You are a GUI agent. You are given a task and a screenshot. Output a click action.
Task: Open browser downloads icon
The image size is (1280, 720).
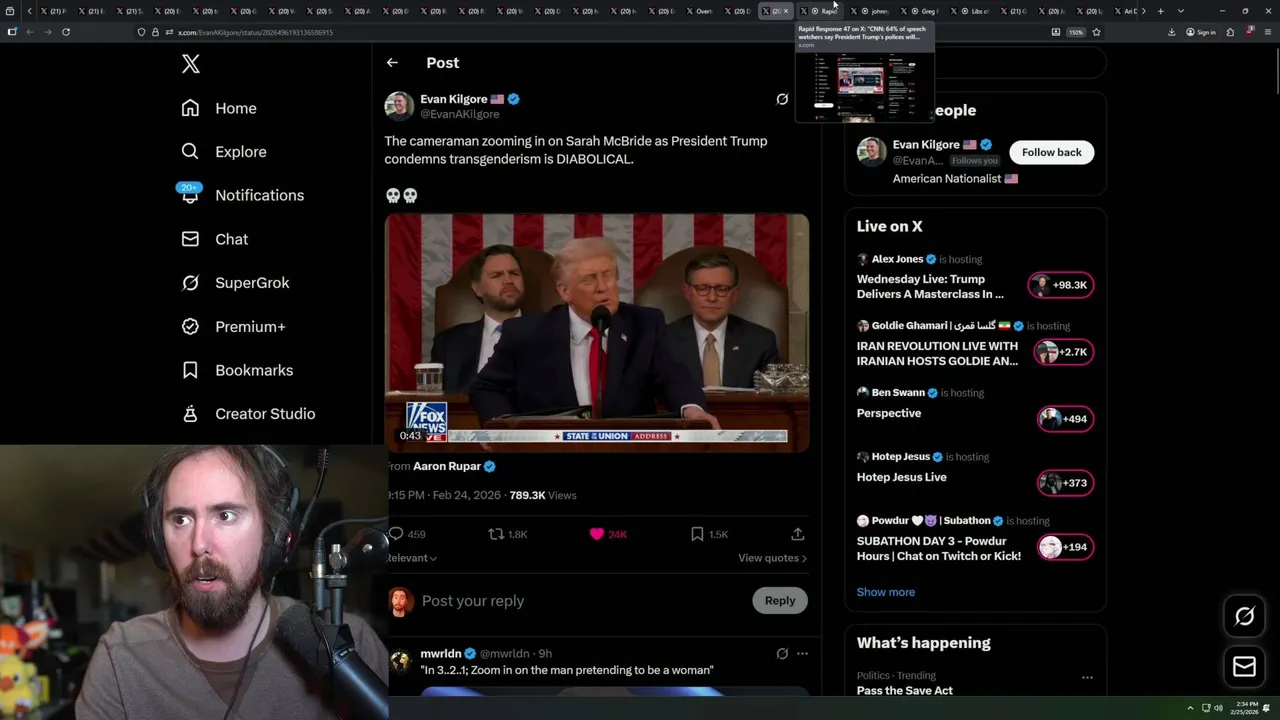1171,32
